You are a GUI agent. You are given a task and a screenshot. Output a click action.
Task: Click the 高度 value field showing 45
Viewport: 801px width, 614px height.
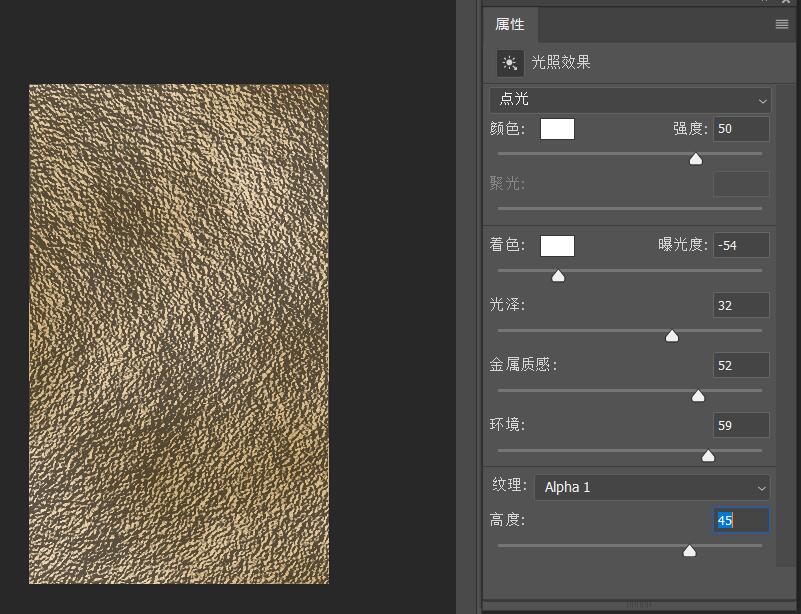741,520
